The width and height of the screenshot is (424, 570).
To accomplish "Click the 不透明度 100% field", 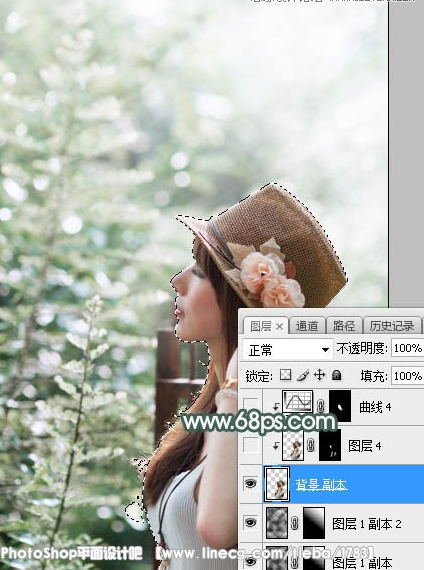I will click(x=407, y=348).
